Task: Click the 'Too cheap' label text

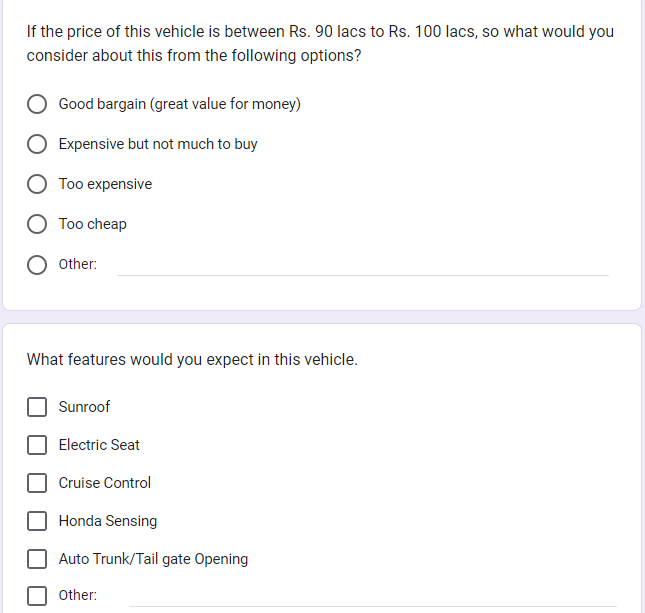Action: [x=93, y=224]
